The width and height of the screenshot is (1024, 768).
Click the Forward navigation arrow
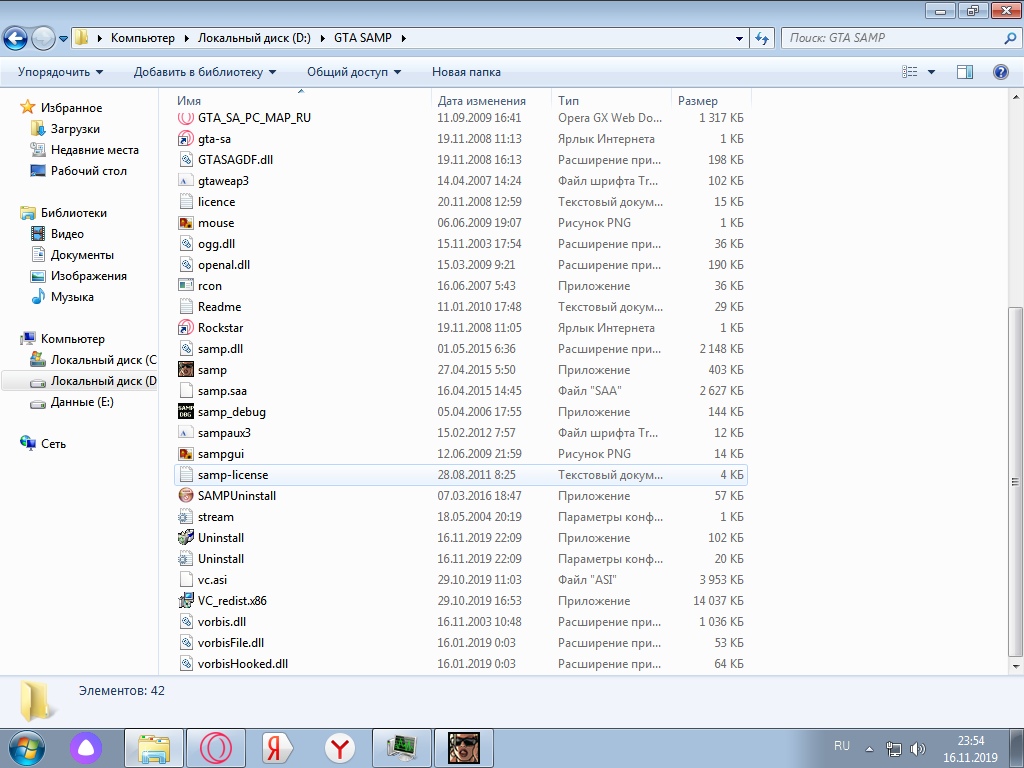click(x=43, y=39)
